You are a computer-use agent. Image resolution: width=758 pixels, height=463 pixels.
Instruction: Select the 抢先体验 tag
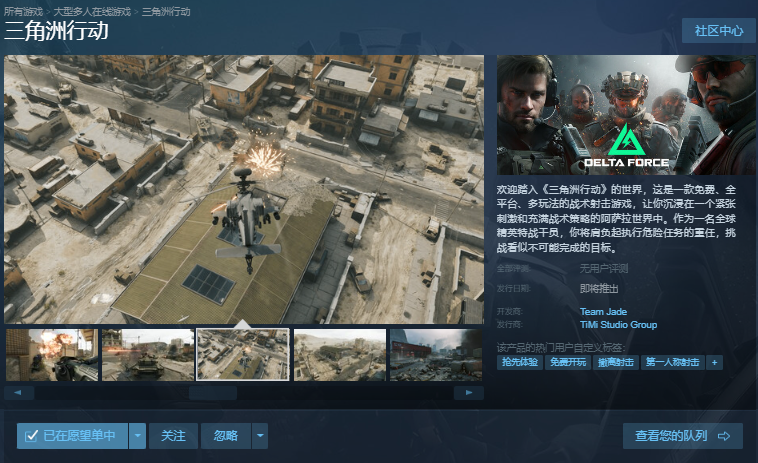point(520,362)
